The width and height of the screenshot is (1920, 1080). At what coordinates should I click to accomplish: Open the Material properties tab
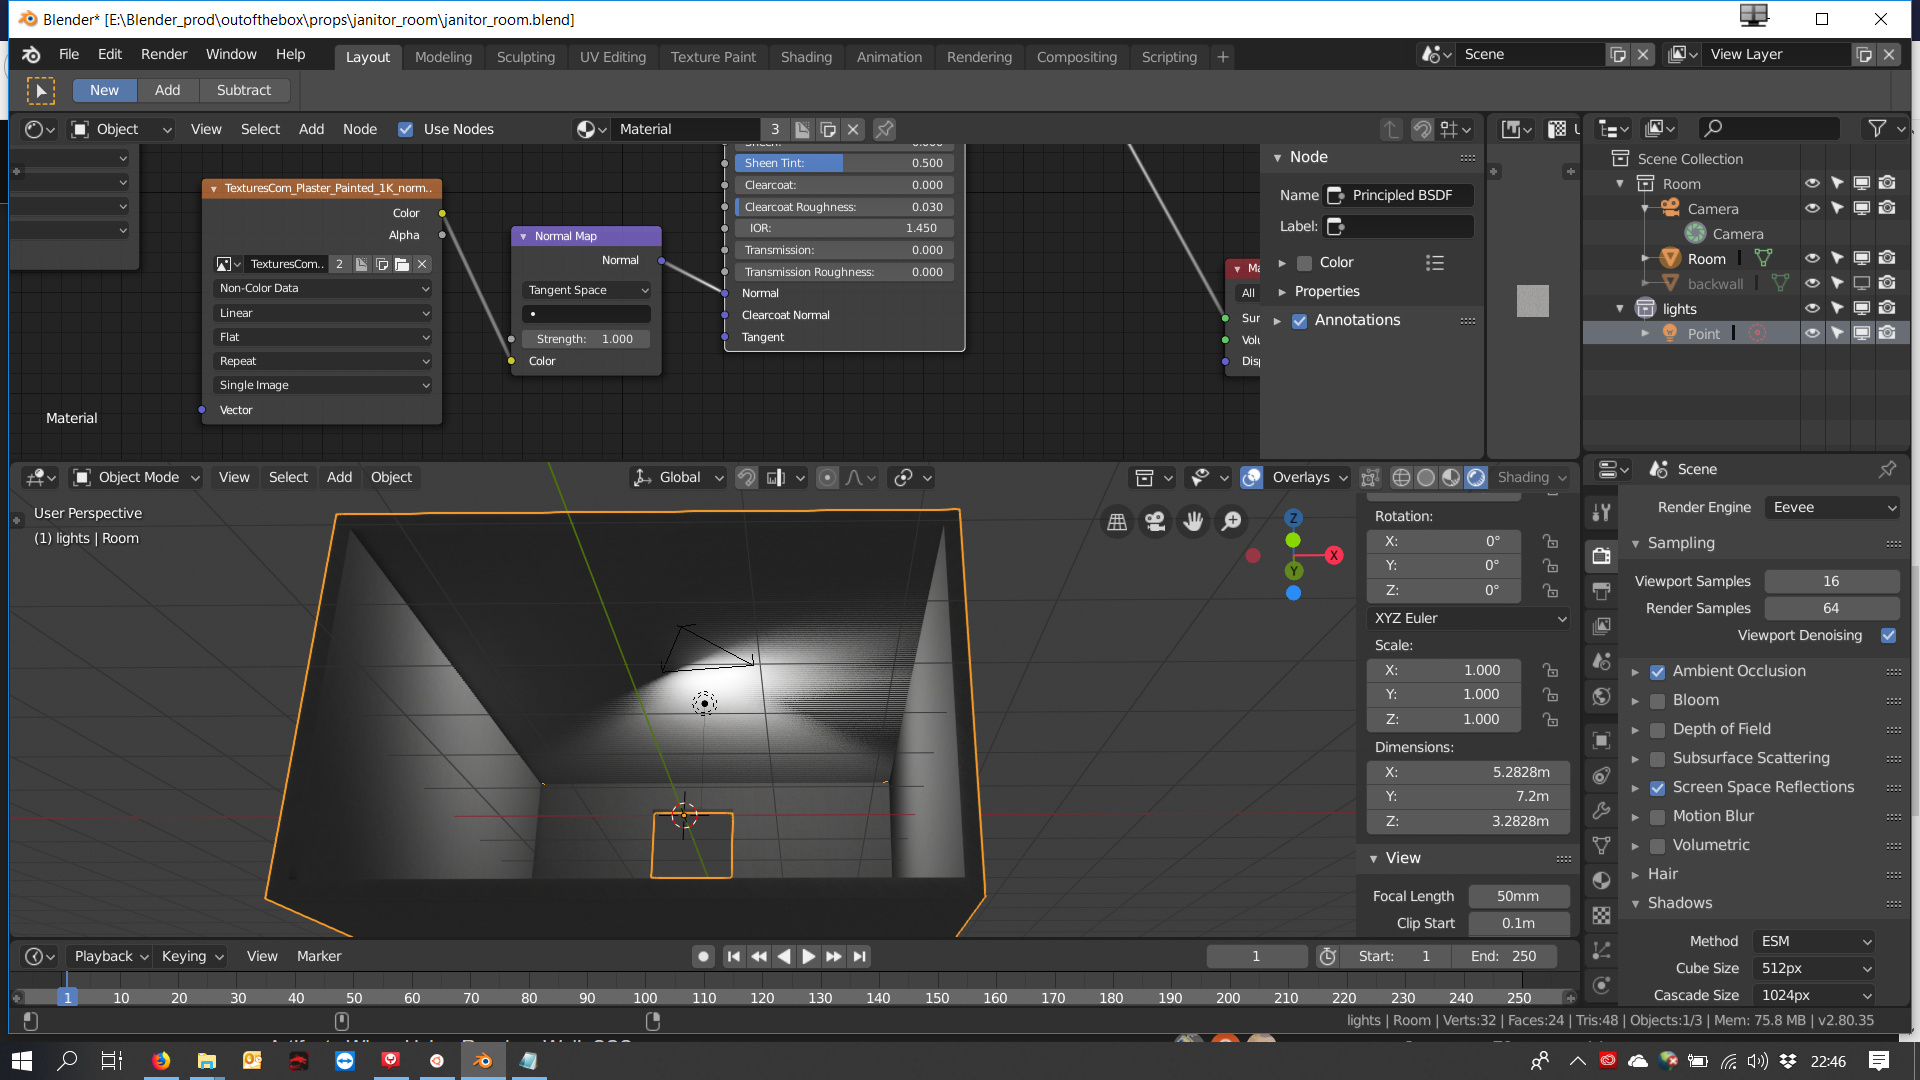tap(1601, 881)
